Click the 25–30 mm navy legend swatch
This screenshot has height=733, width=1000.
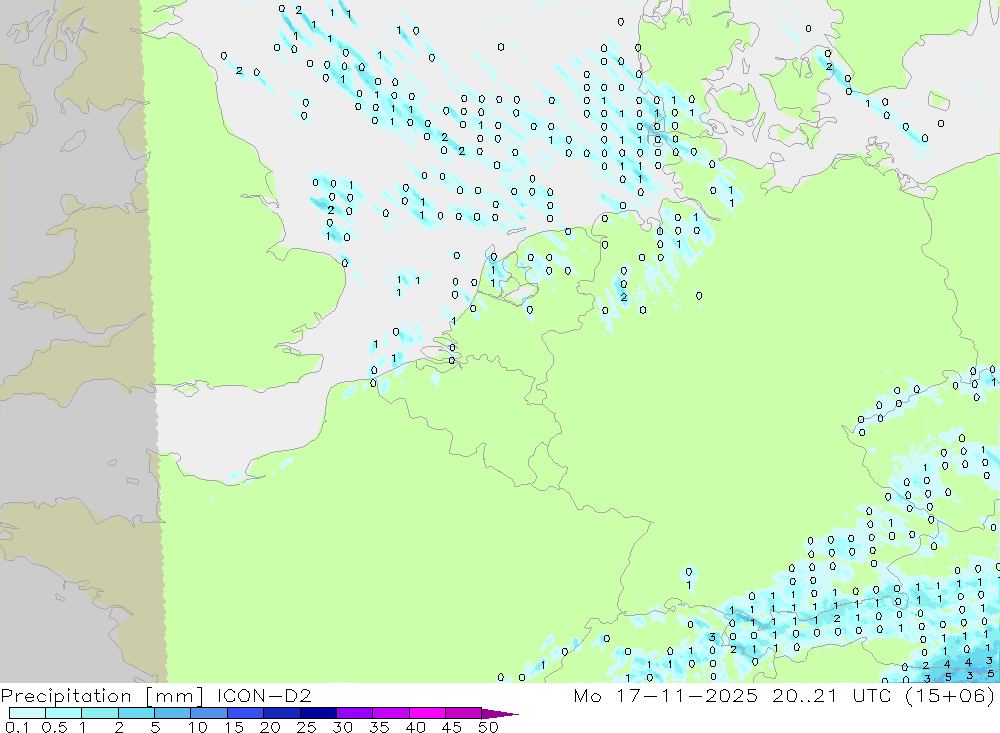pos(318,713)
